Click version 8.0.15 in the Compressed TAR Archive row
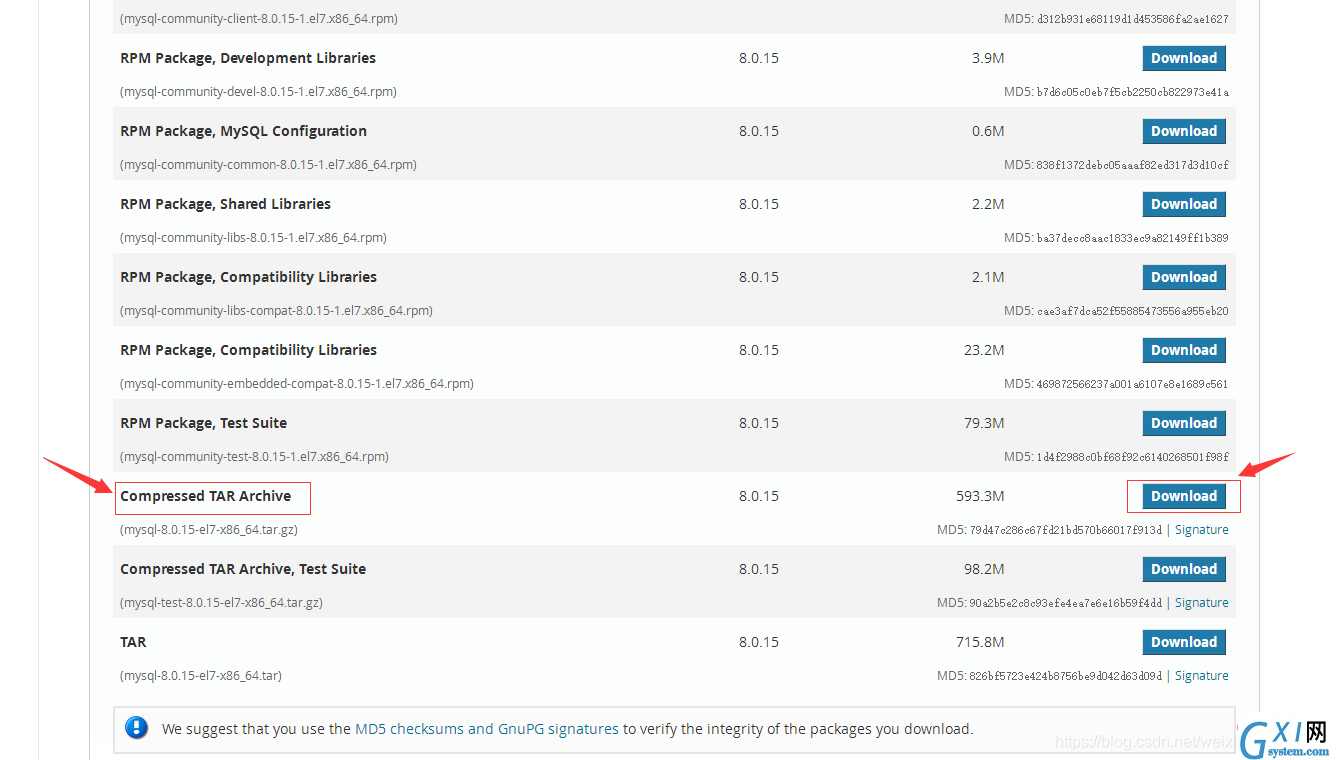 point(759,496)
